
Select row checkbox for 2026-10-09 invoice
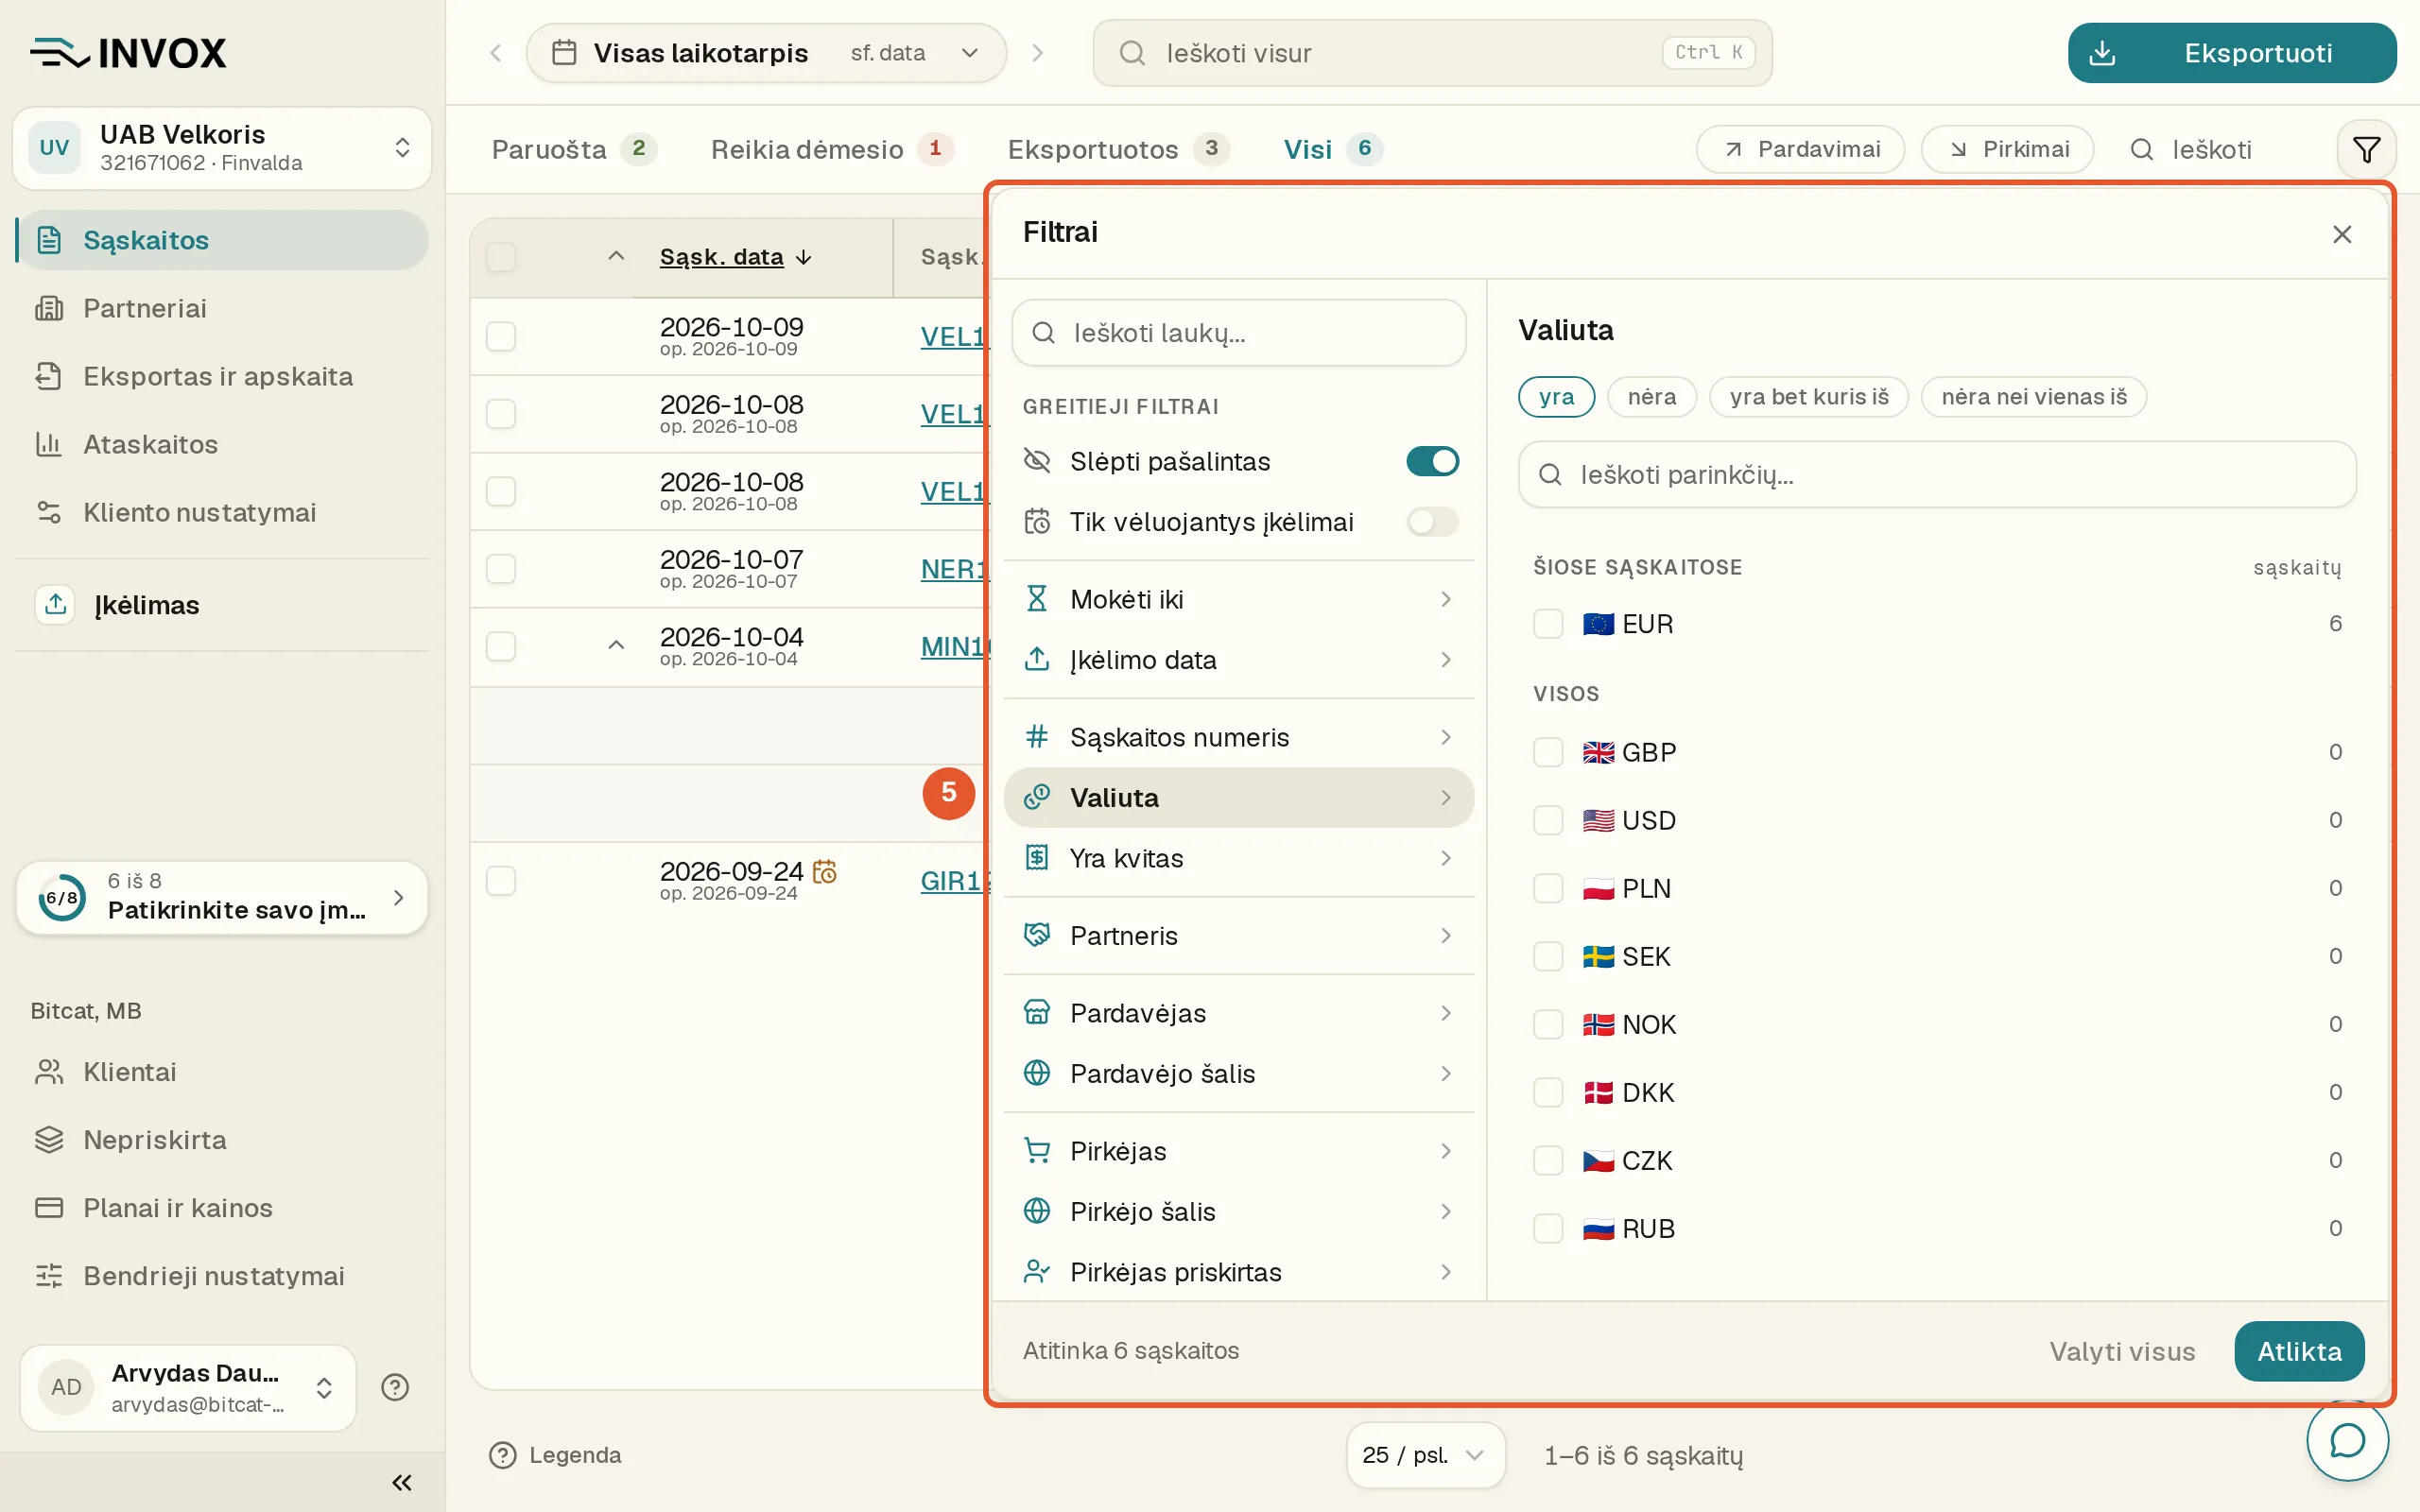click(501, 336)
